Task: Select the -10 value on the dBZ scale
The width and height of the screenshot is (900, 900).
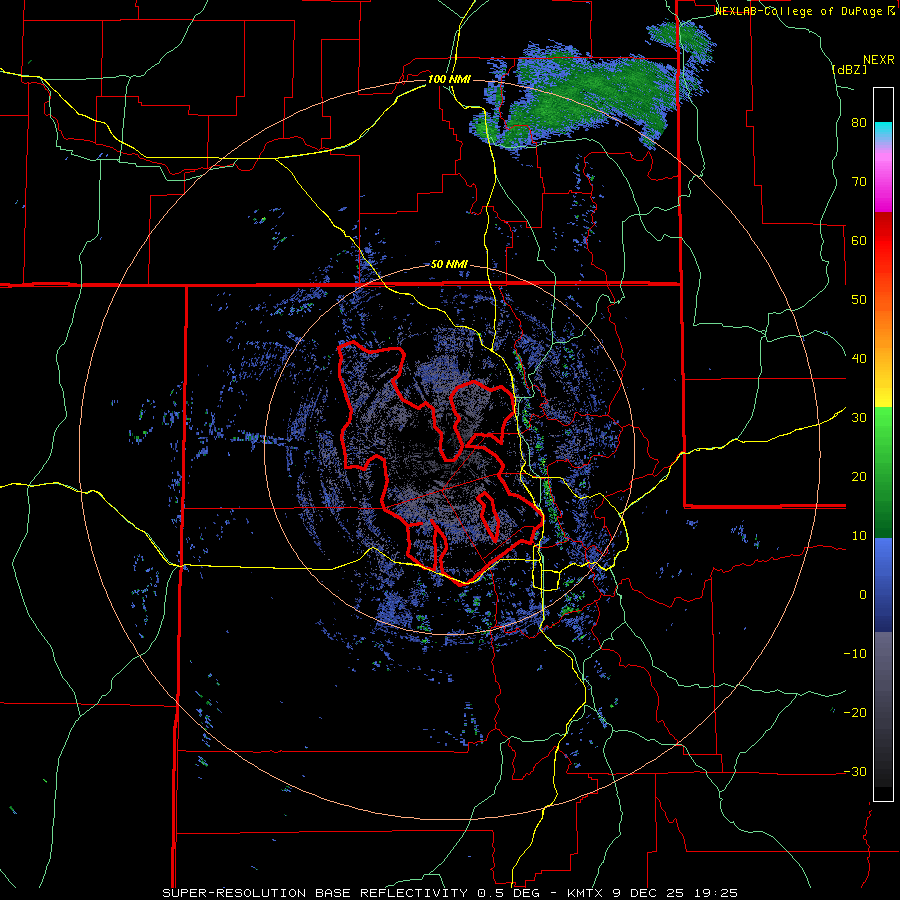Action: 855,653
